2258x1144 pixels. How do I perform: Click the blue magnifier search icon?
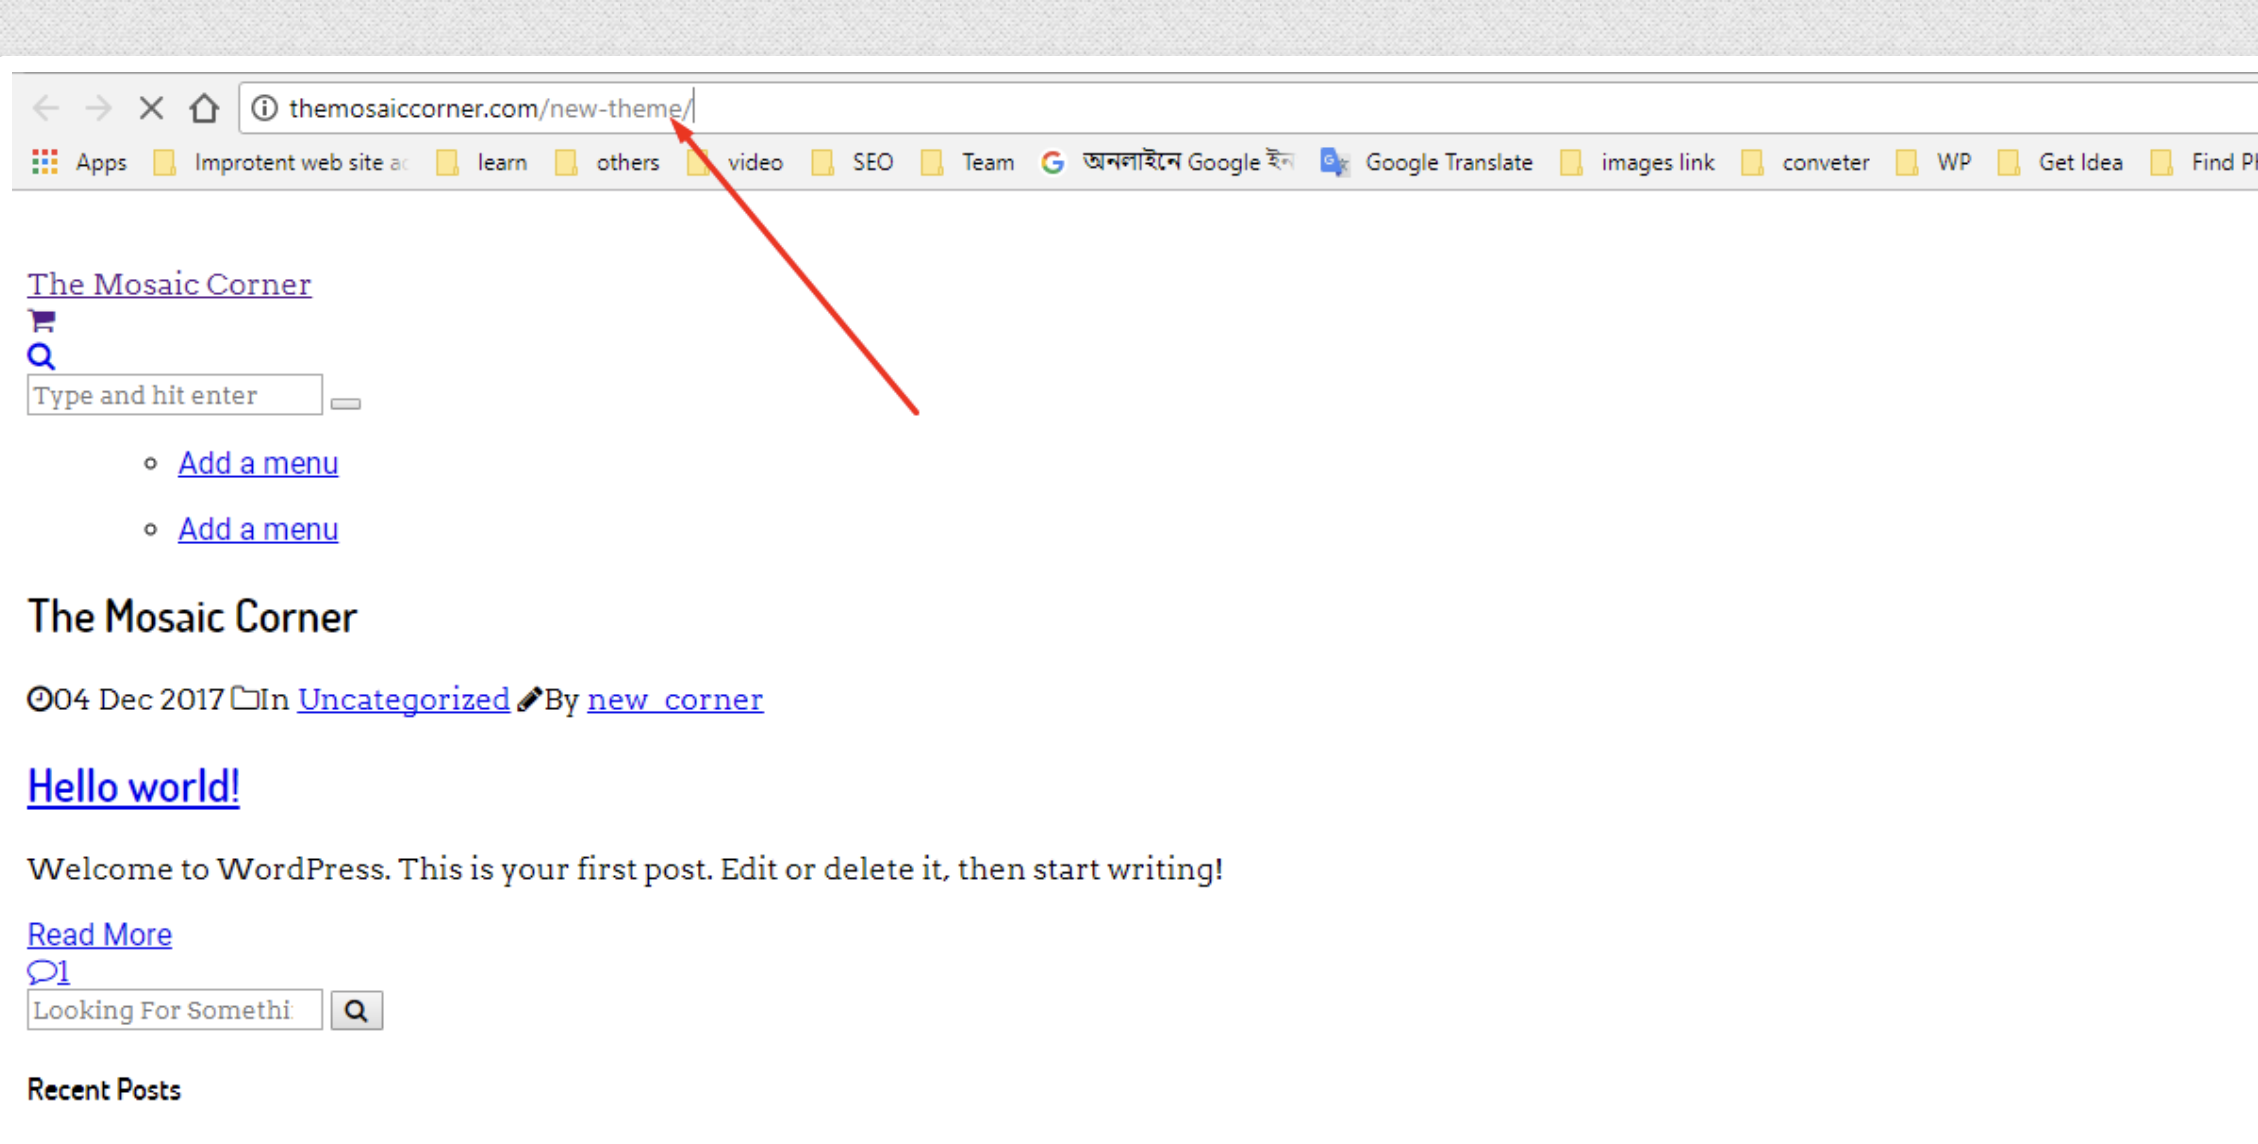pyautogui.click(x=41, y=356)
